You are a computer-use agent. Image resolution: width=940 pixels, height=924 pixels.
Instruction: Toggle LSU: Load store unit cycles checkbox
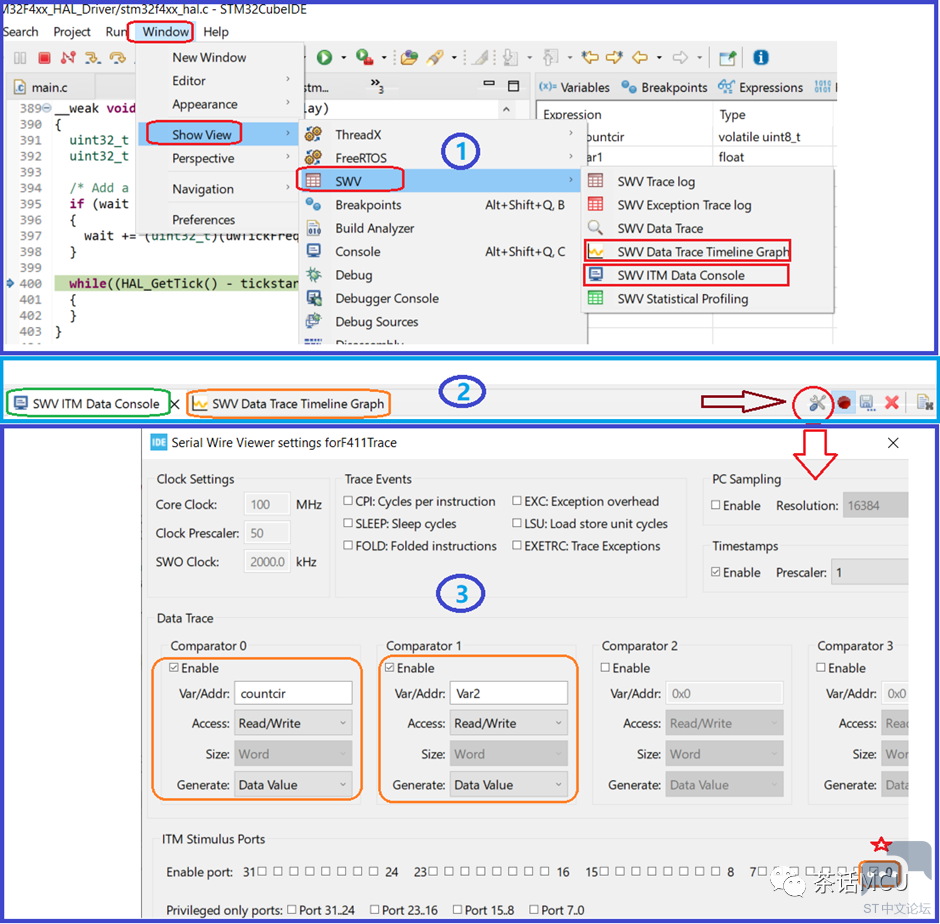[x=517, y=523]
